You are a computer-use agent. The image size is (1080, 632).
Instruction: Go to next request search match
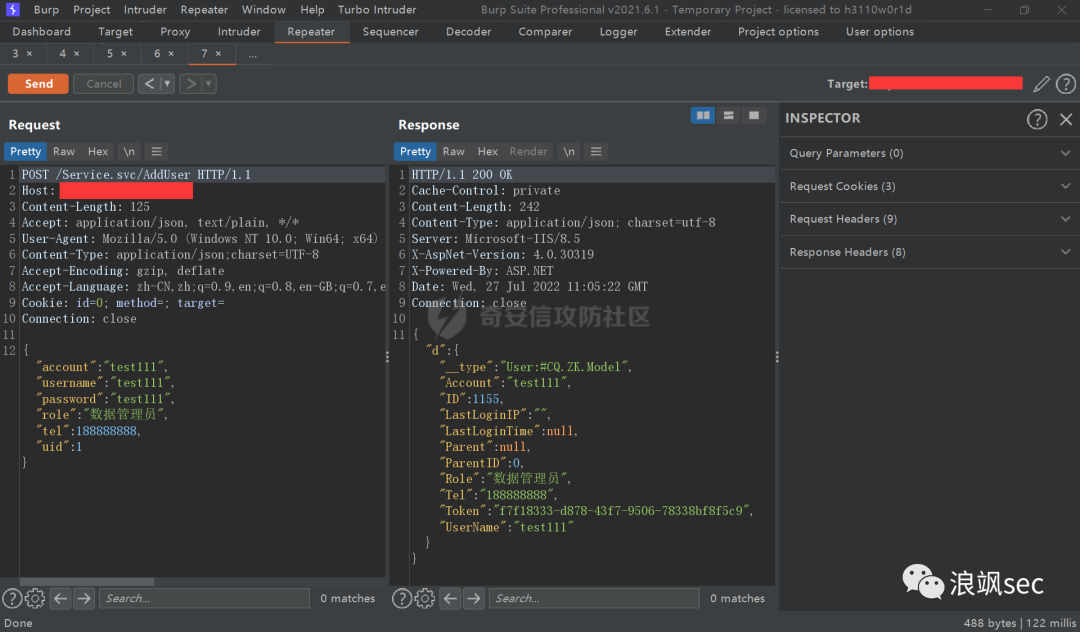(84, 598)
